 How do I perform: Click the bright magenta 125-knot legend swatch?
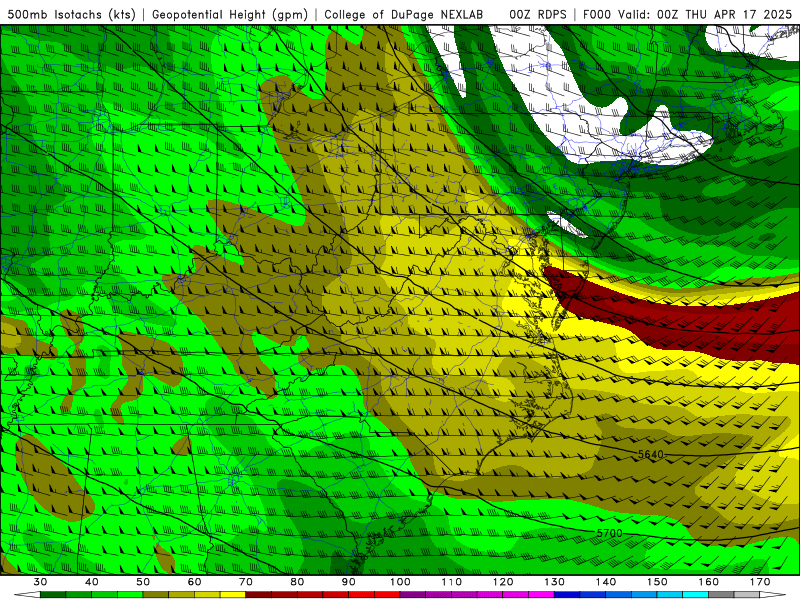[x=541, y=594]
